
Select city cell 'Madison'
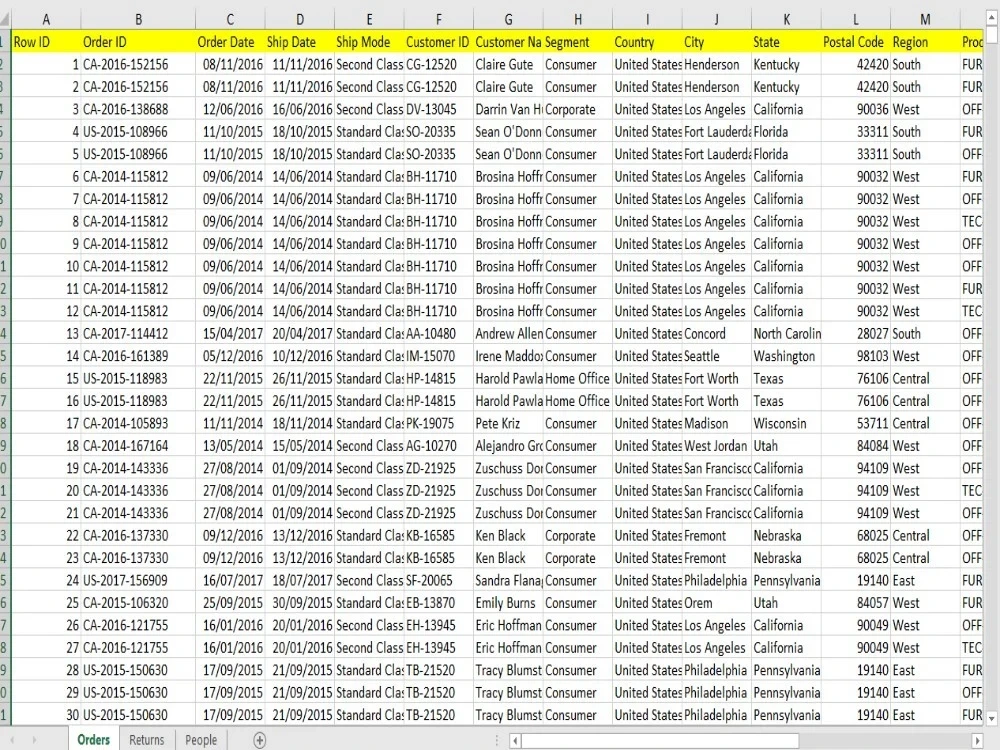[717, 423]
